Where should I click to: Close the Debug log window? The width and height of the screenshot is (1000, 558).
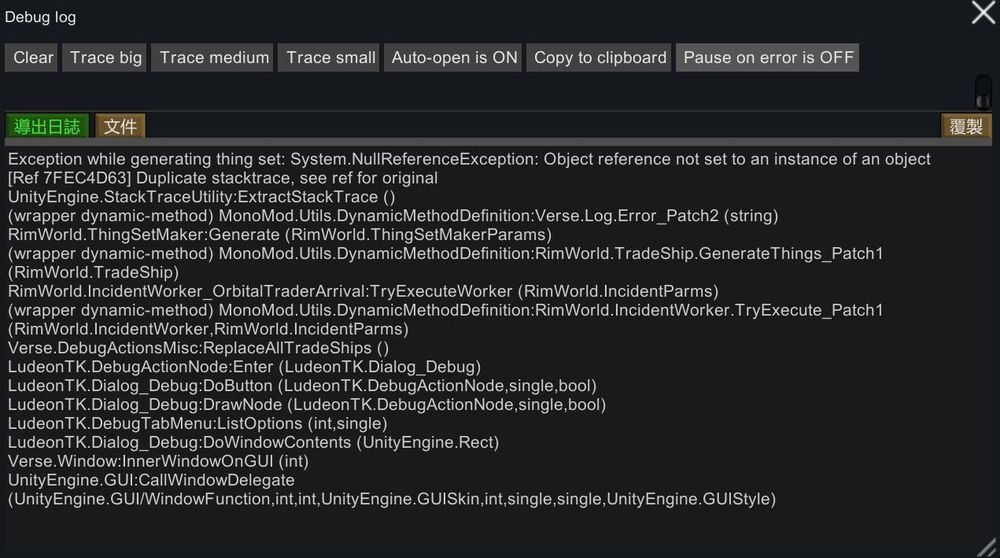pyautogui.click(x=983, y=13)
